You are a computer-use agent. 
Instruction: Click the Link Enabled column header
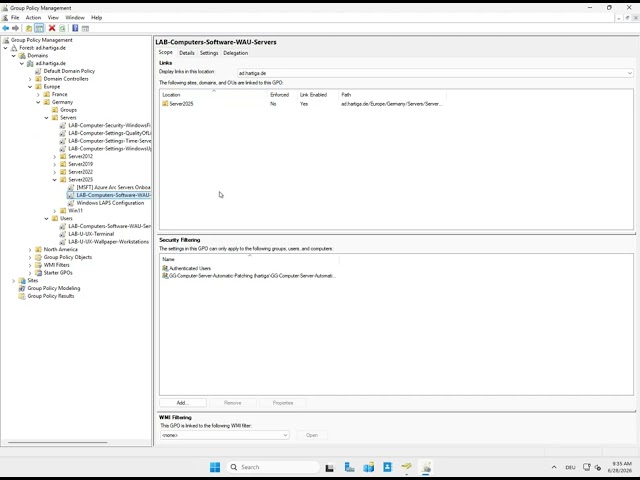pyautogui.click(x=318, y=95)
